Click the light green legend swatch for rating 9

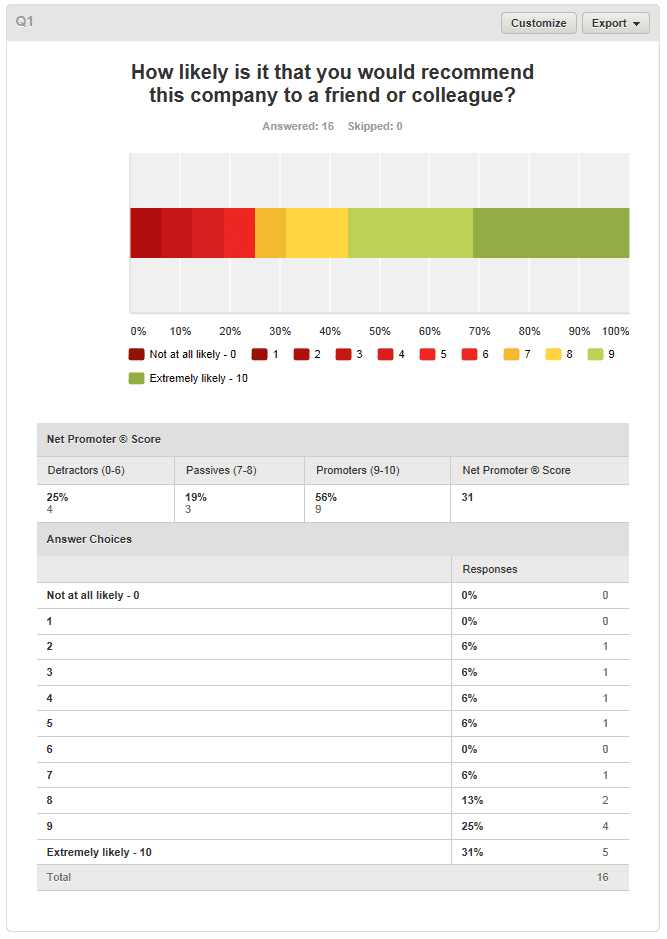[x=596, y=354]
